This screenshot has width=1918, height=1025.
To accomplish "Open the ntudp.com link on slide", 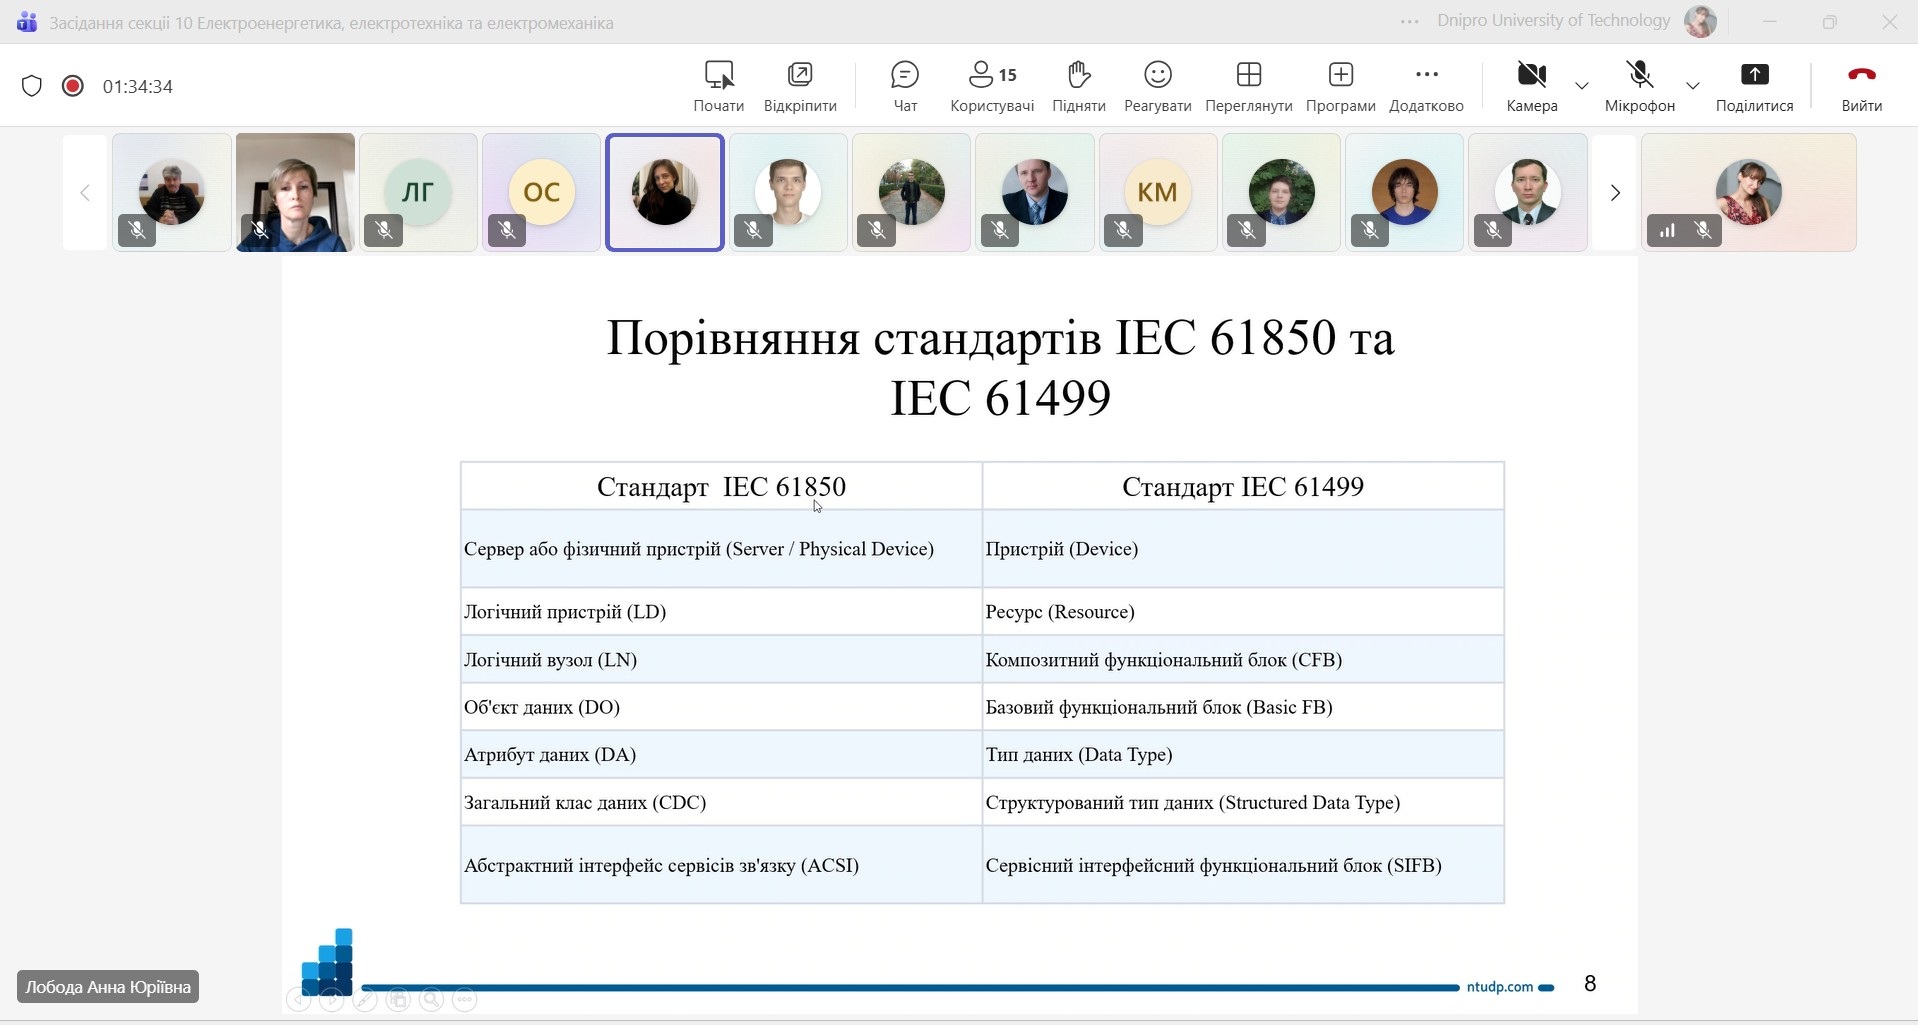I will pyautogui.click(x=1499, y=987).
